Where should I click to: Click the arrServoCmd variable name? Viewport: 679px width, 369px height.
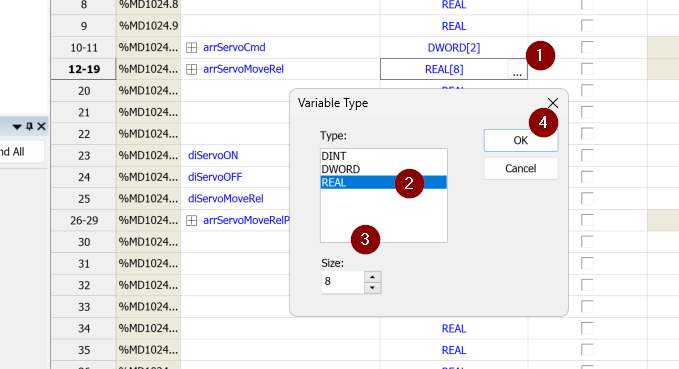(234, 48)
